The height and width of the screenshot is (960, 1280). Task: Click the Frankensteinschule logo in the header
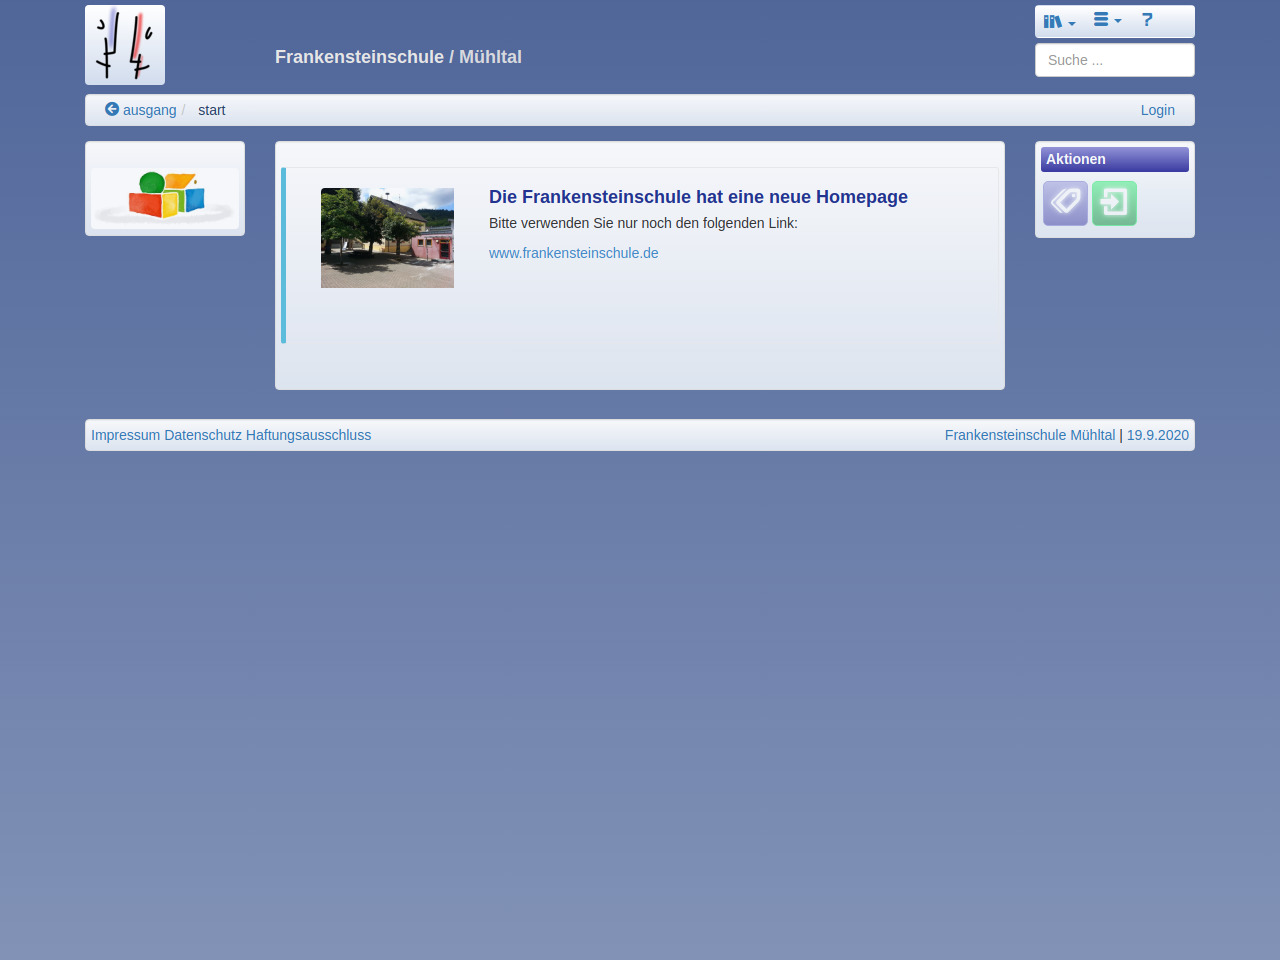125,45
